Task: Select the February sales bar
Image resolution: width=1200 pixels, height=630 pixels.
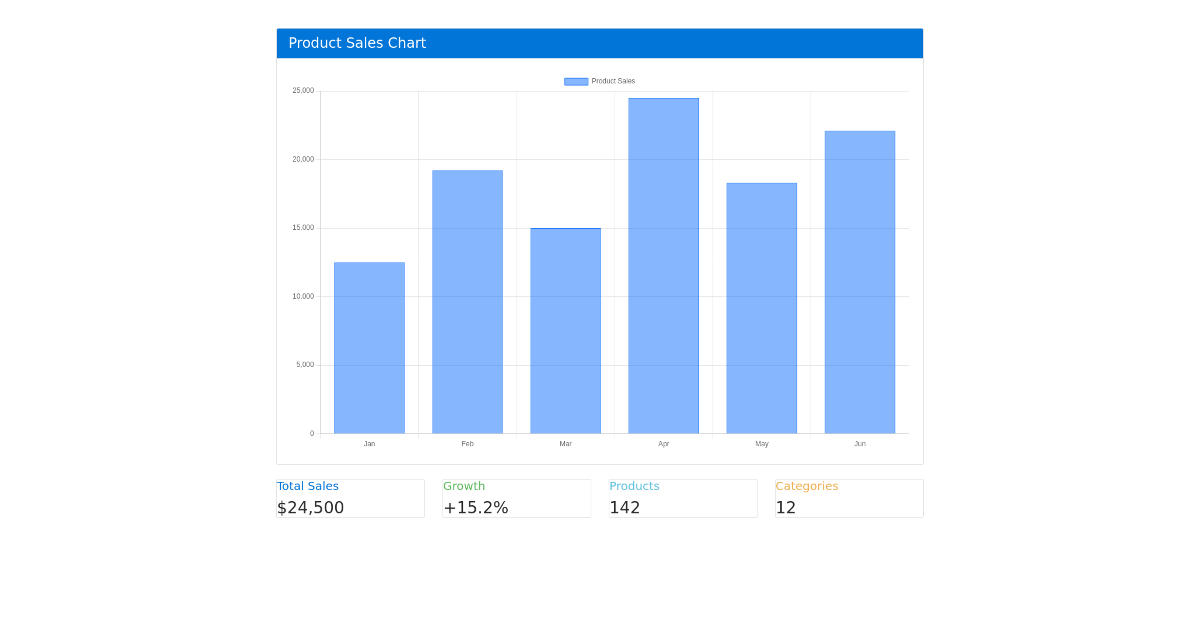Action: tap(467, 300)
